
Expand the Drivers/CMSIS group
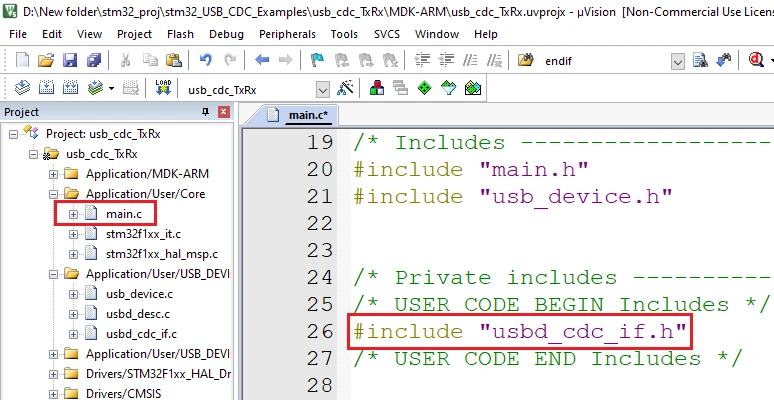tap(53, 394)
